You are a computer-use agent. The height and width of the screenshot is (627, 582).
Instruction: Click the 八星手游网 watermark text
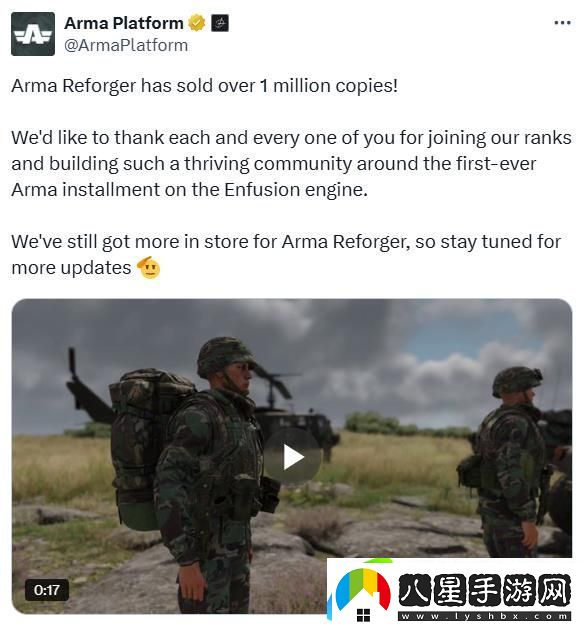pyautogui.click(x=485, y=589)
